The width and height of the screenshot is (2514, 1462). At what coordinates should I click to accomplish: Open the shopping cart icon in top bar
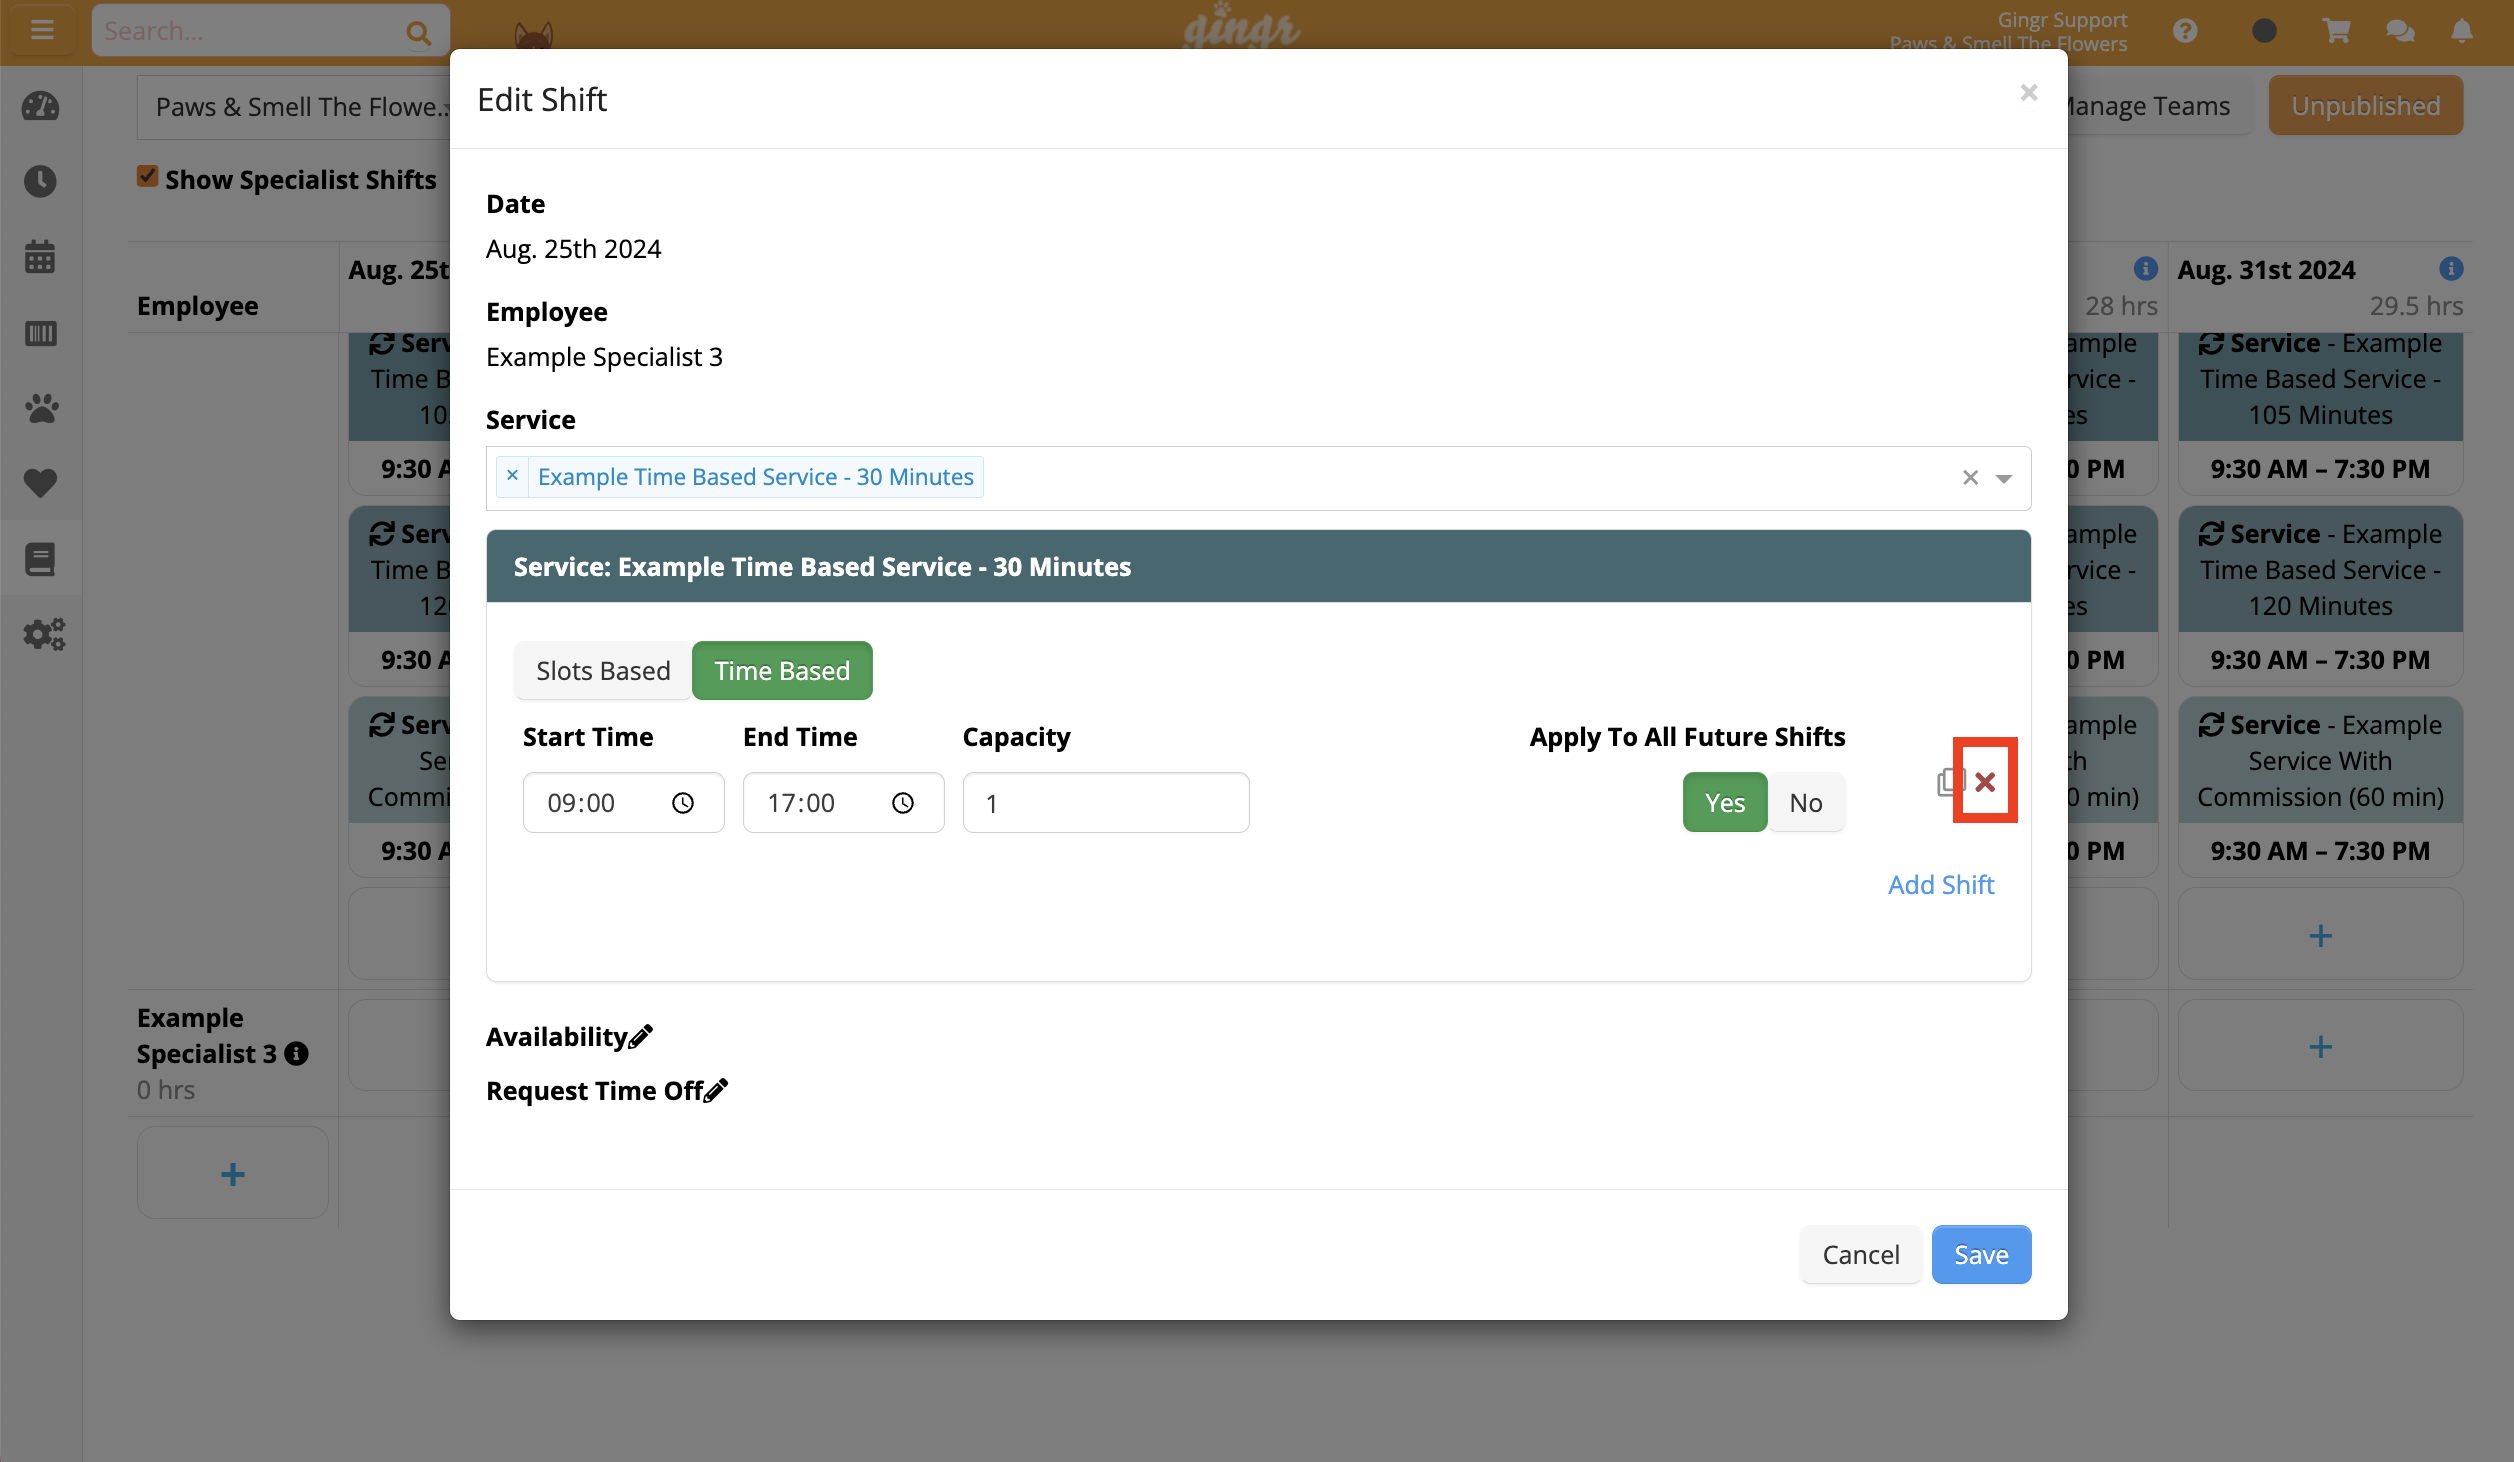point(2335,30)
